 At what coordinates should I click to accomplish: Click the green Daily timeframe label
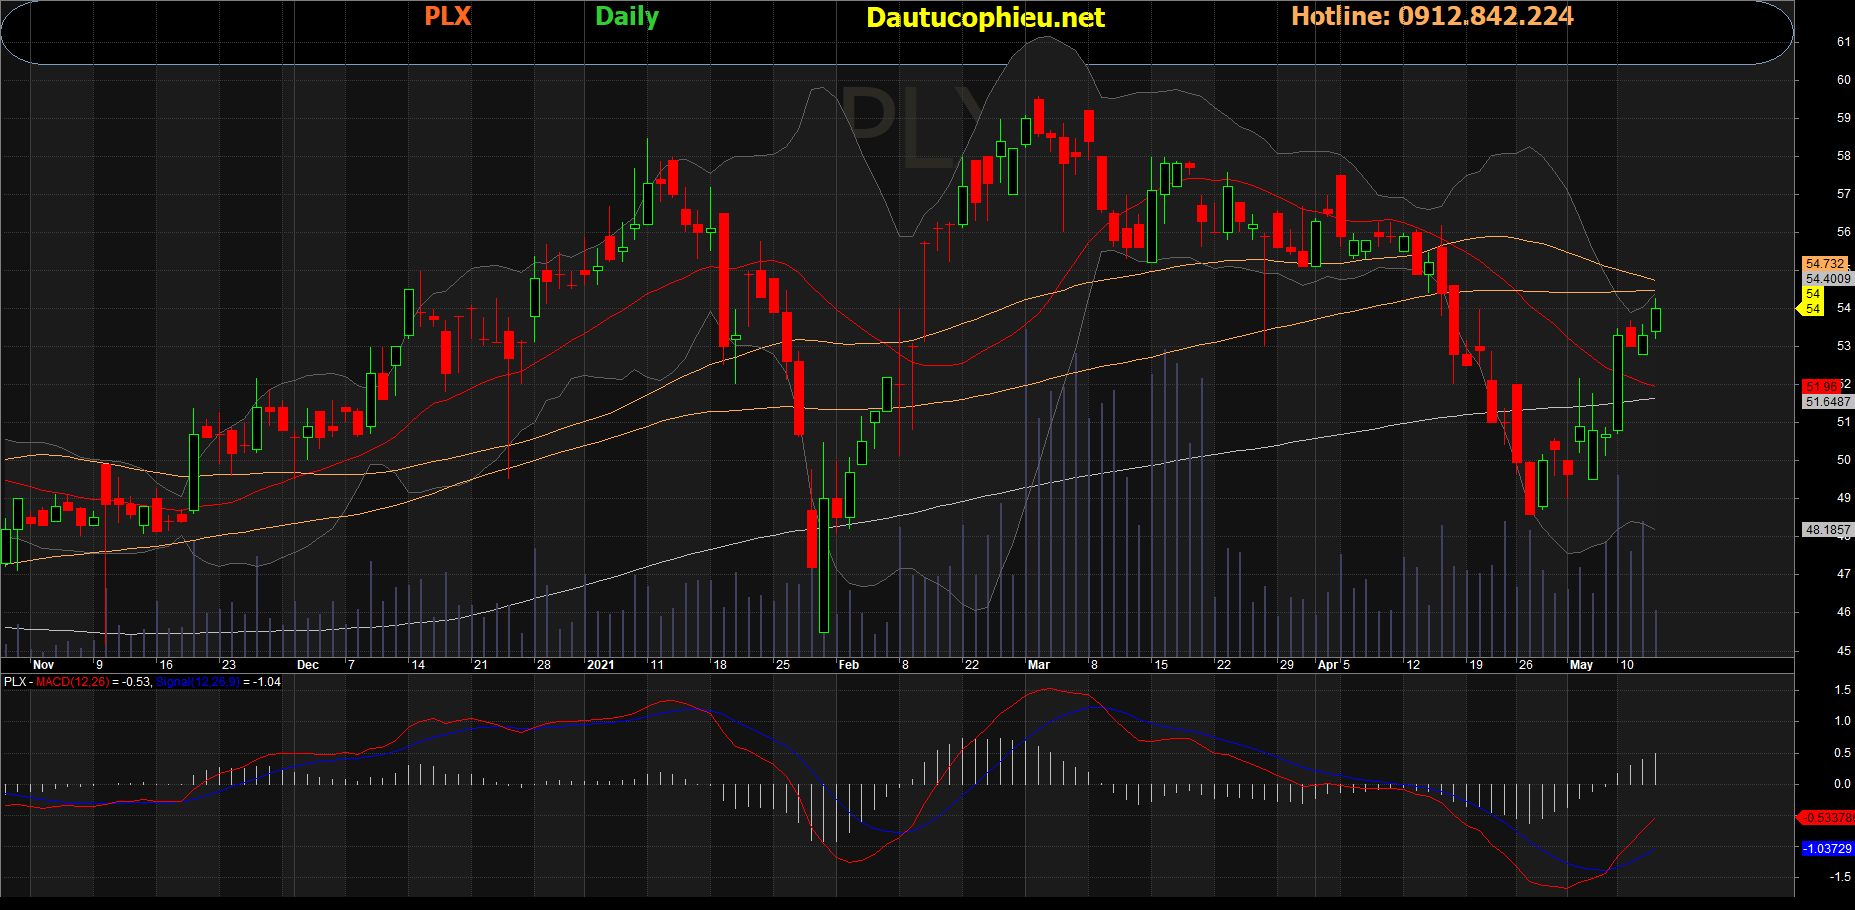tap(627, 17)
